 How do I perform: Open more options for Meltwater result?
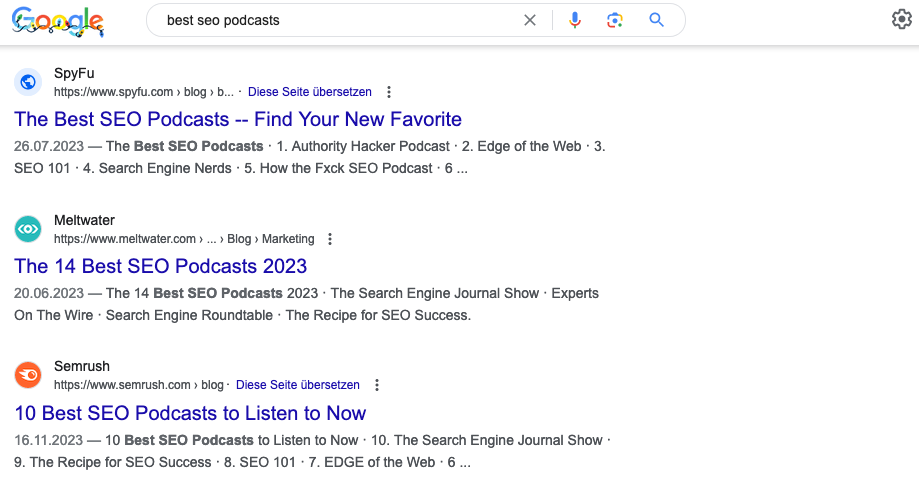(330, 239)
